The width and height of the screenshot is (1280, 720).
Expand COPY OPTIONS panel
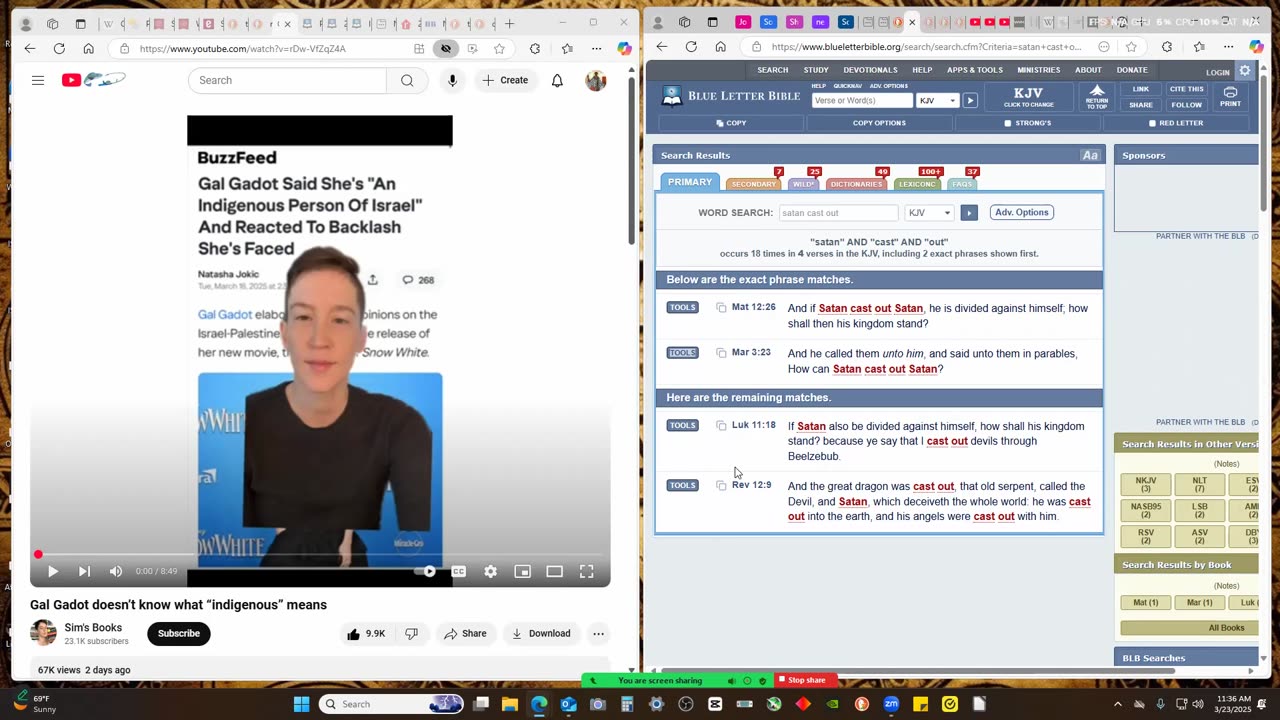click(879, 123)
